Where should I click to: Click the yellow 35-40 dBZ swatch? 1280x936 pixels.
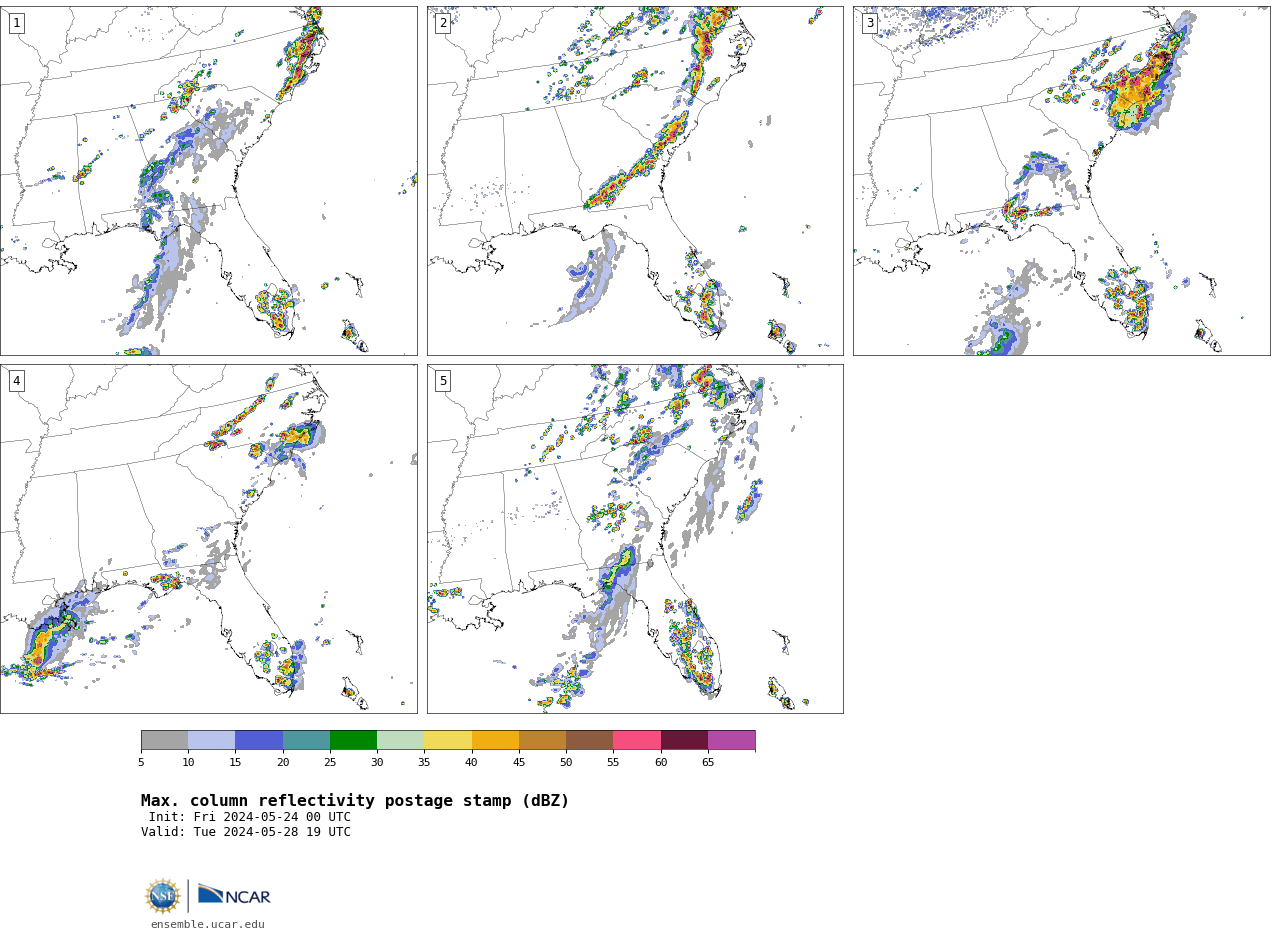pyautogui.click(x=448, y=740)
